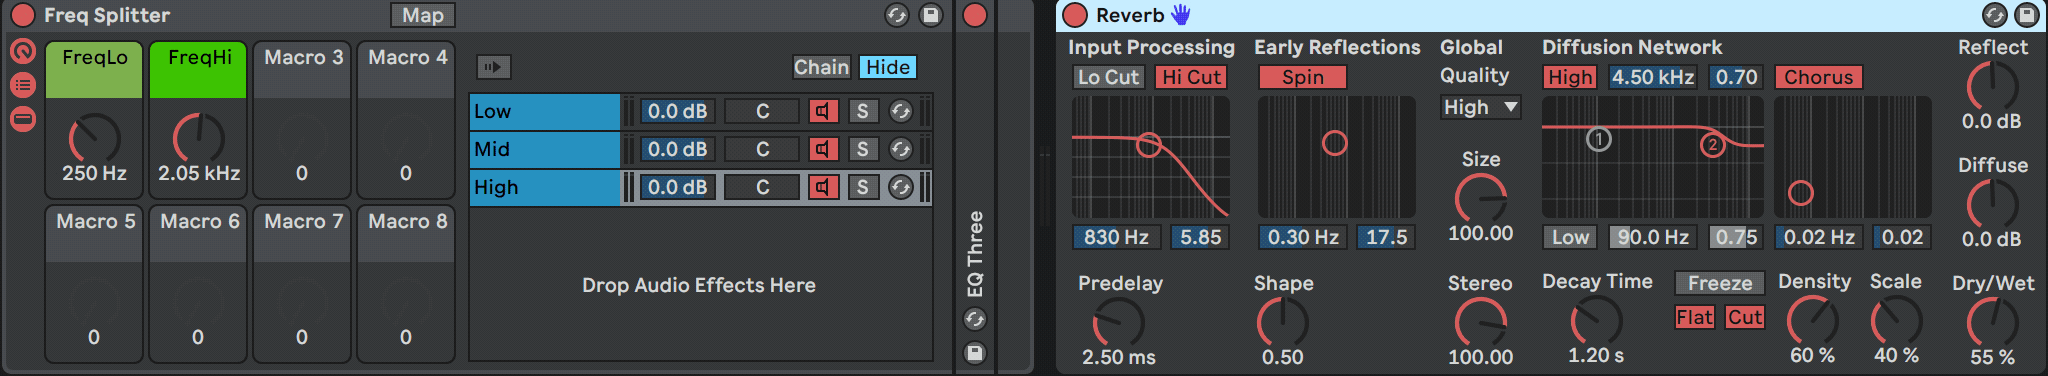The image size is (2048, 376).
Task: Click EQ Three hot-swap icon
Action: (x=975, y=319)
